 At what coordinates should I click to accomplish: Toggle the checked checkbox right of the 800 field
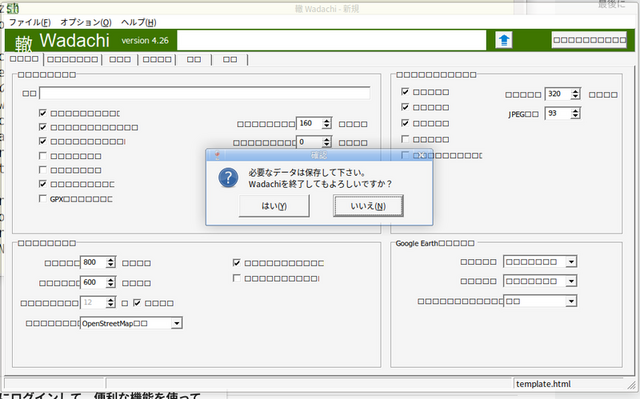coord(236,263)
